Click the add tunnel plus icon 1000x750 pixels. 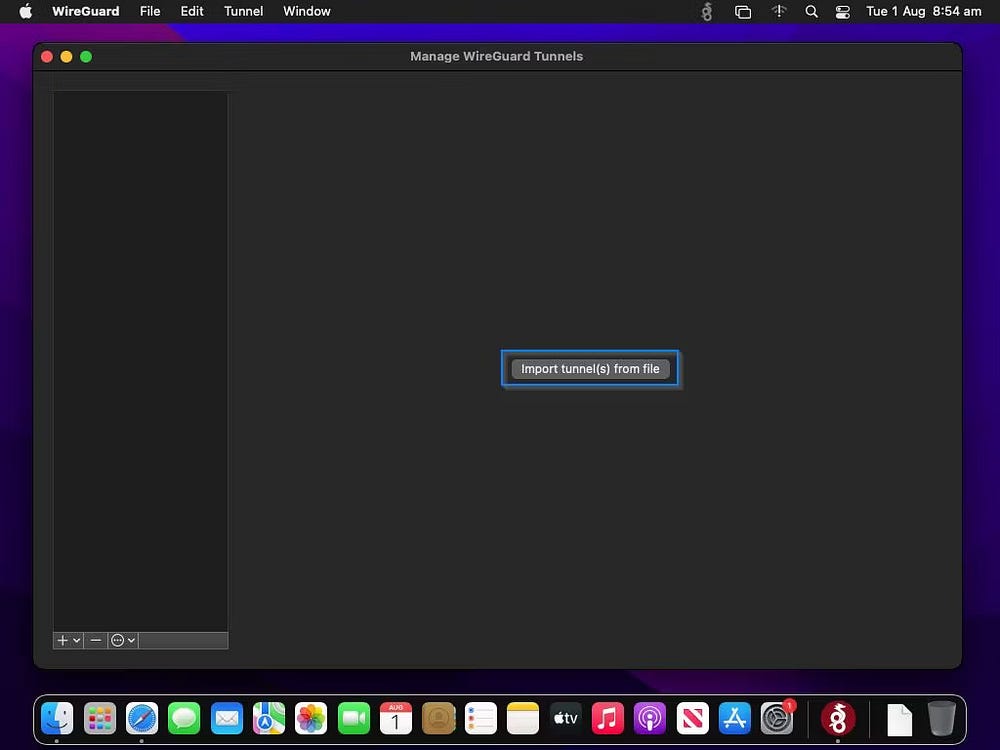click(x=62, y=640)
